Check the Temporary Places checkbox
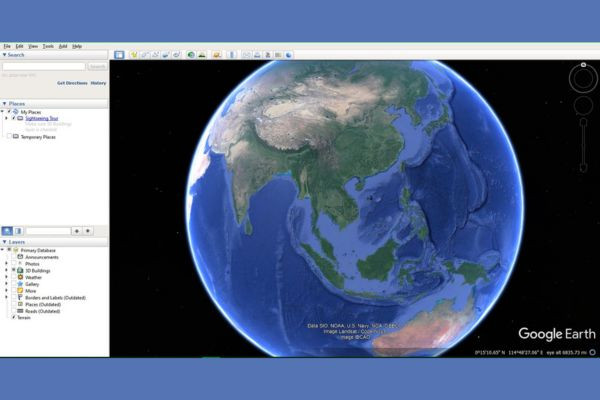 pos(10,137)
